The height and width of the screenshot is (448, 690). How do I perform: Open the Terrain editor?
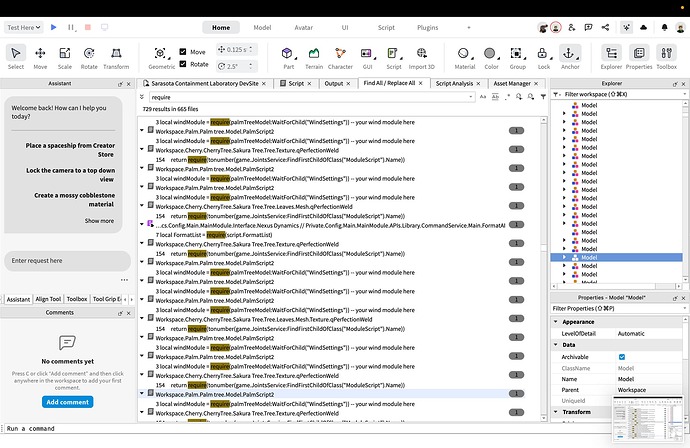pos(314,58)
